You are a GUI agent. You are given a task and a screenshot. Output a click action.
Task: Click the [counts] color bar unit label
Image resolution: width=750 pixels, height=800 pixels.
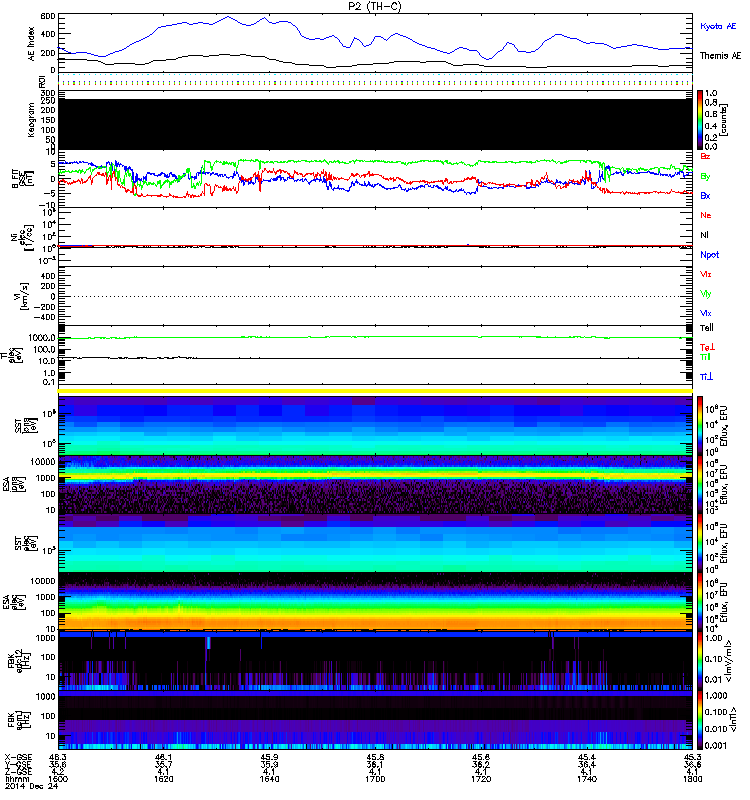pos(724,120)
